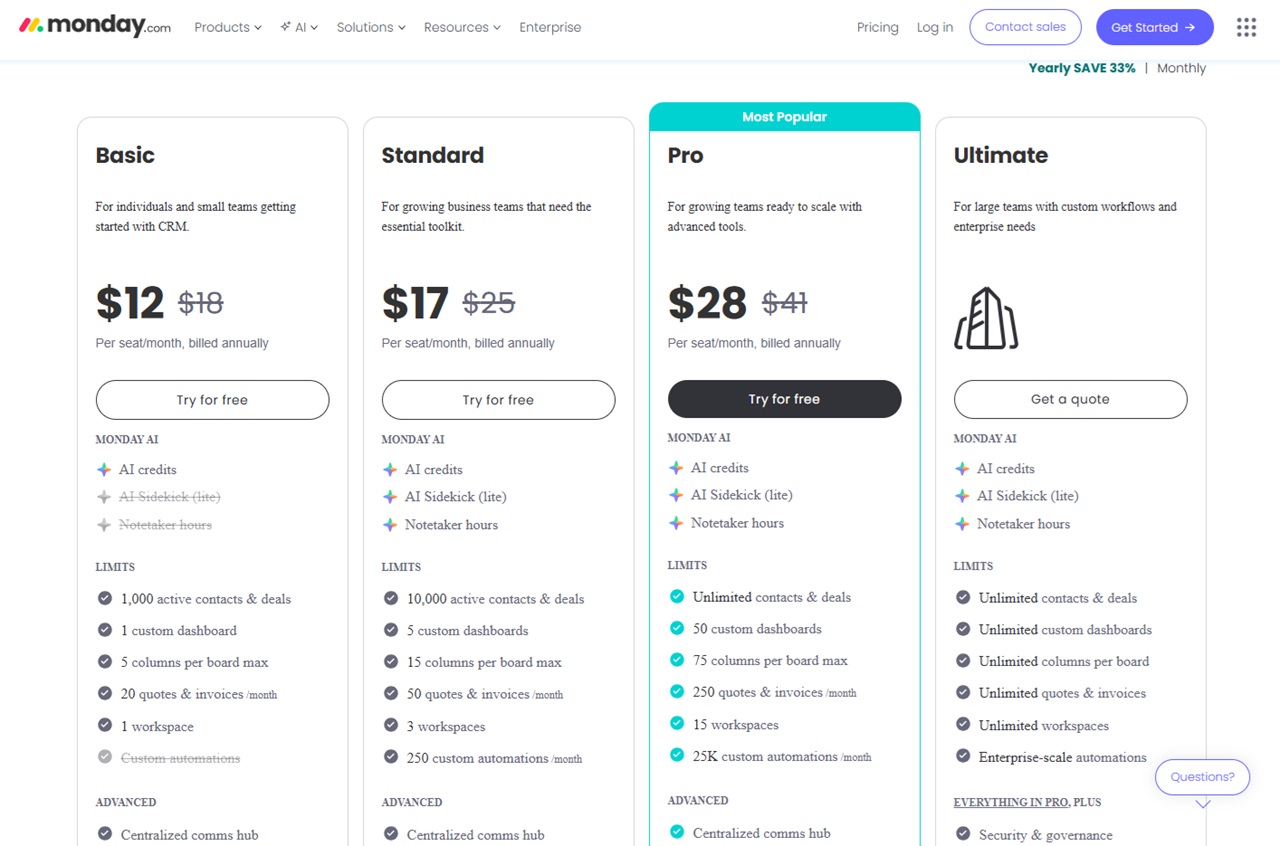Select Yearly SAVE 33% billing option

tap(1081, 68)
